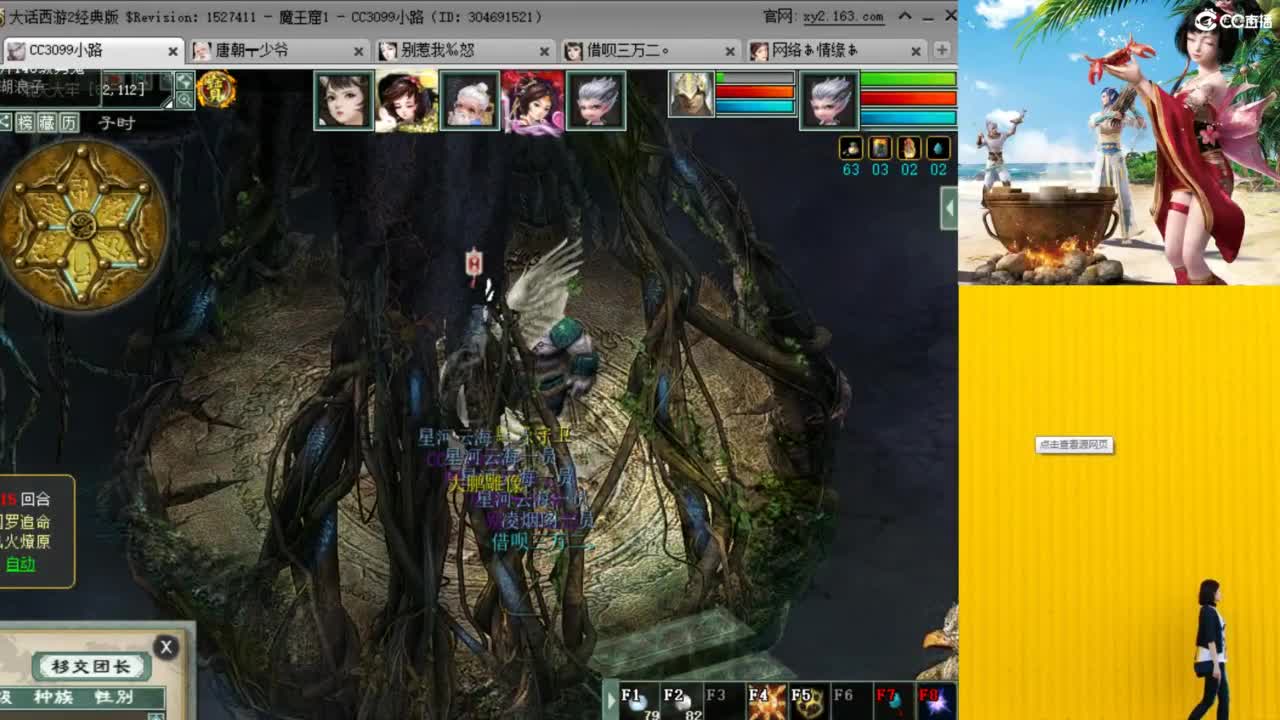
Task: Activate the F4 skill slot
Action: tap(768, 701)
